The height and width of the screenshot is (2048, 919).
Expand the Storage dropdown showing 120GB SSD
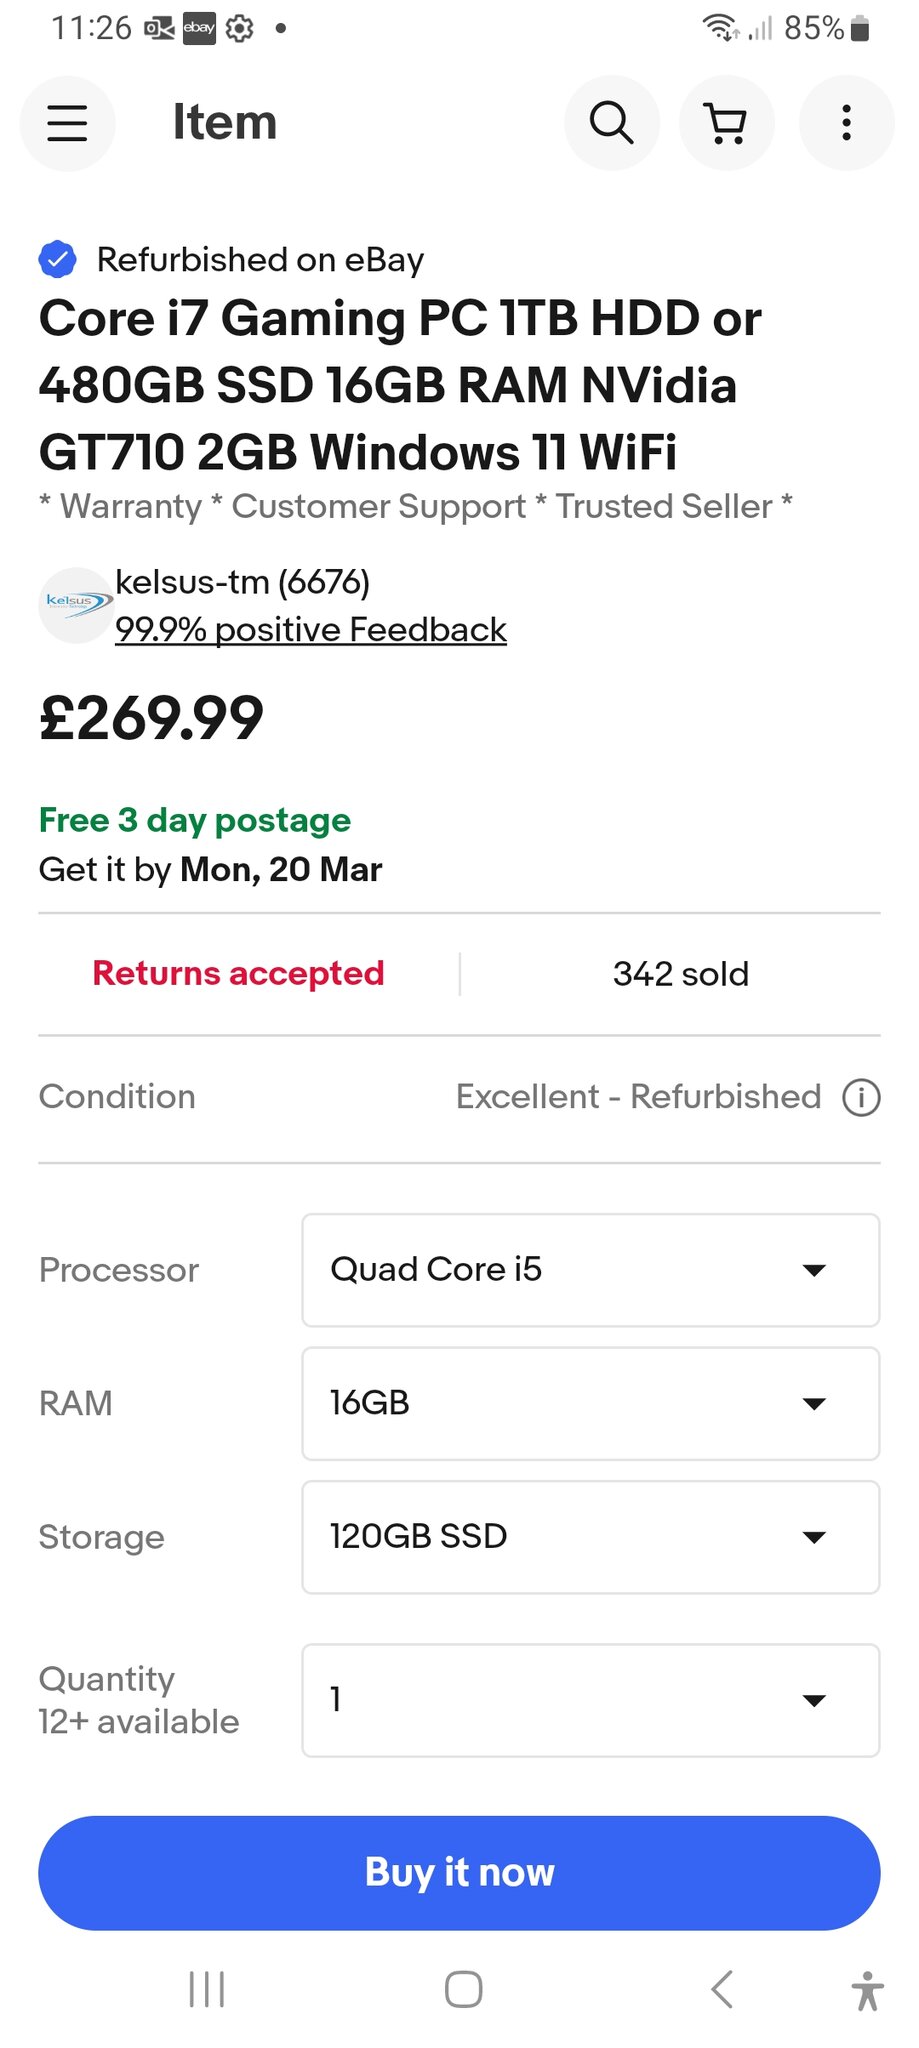591,1537
